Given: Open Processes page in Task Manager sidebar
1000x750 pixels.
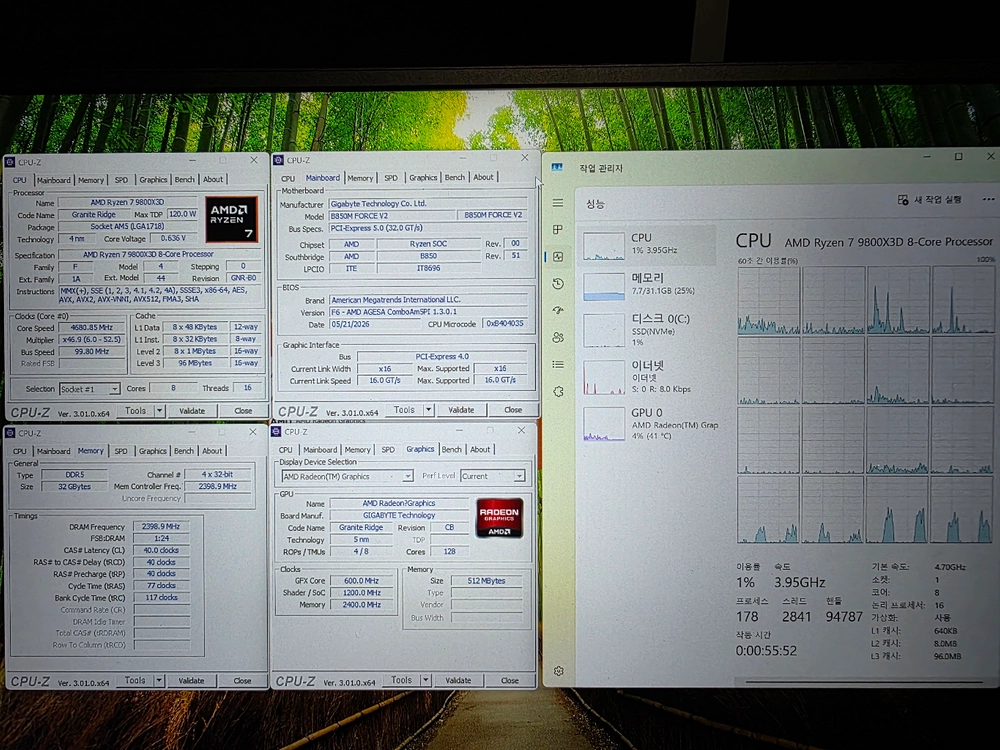Looking at the screenshot, I should tap(558, 230).
